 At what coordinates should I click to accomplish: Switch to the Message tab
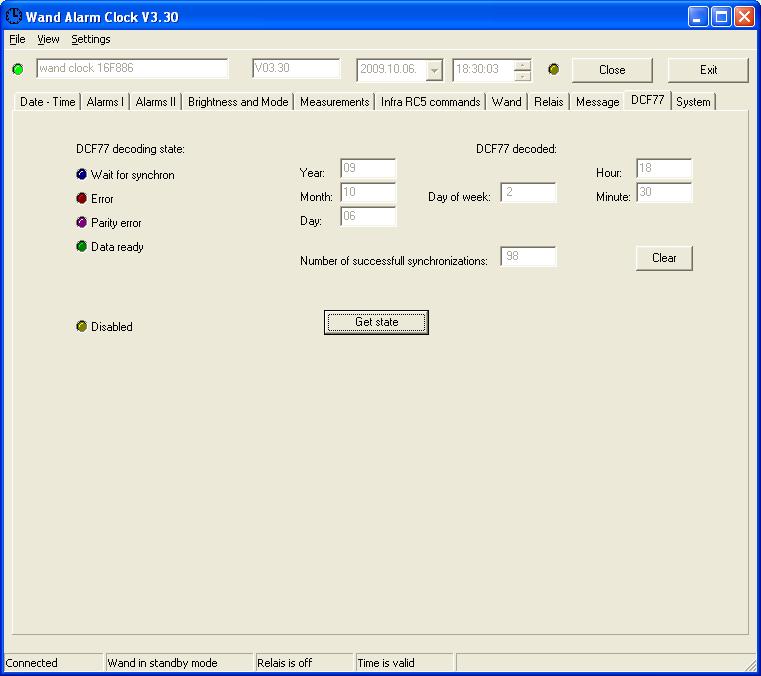tap(597, 102)
